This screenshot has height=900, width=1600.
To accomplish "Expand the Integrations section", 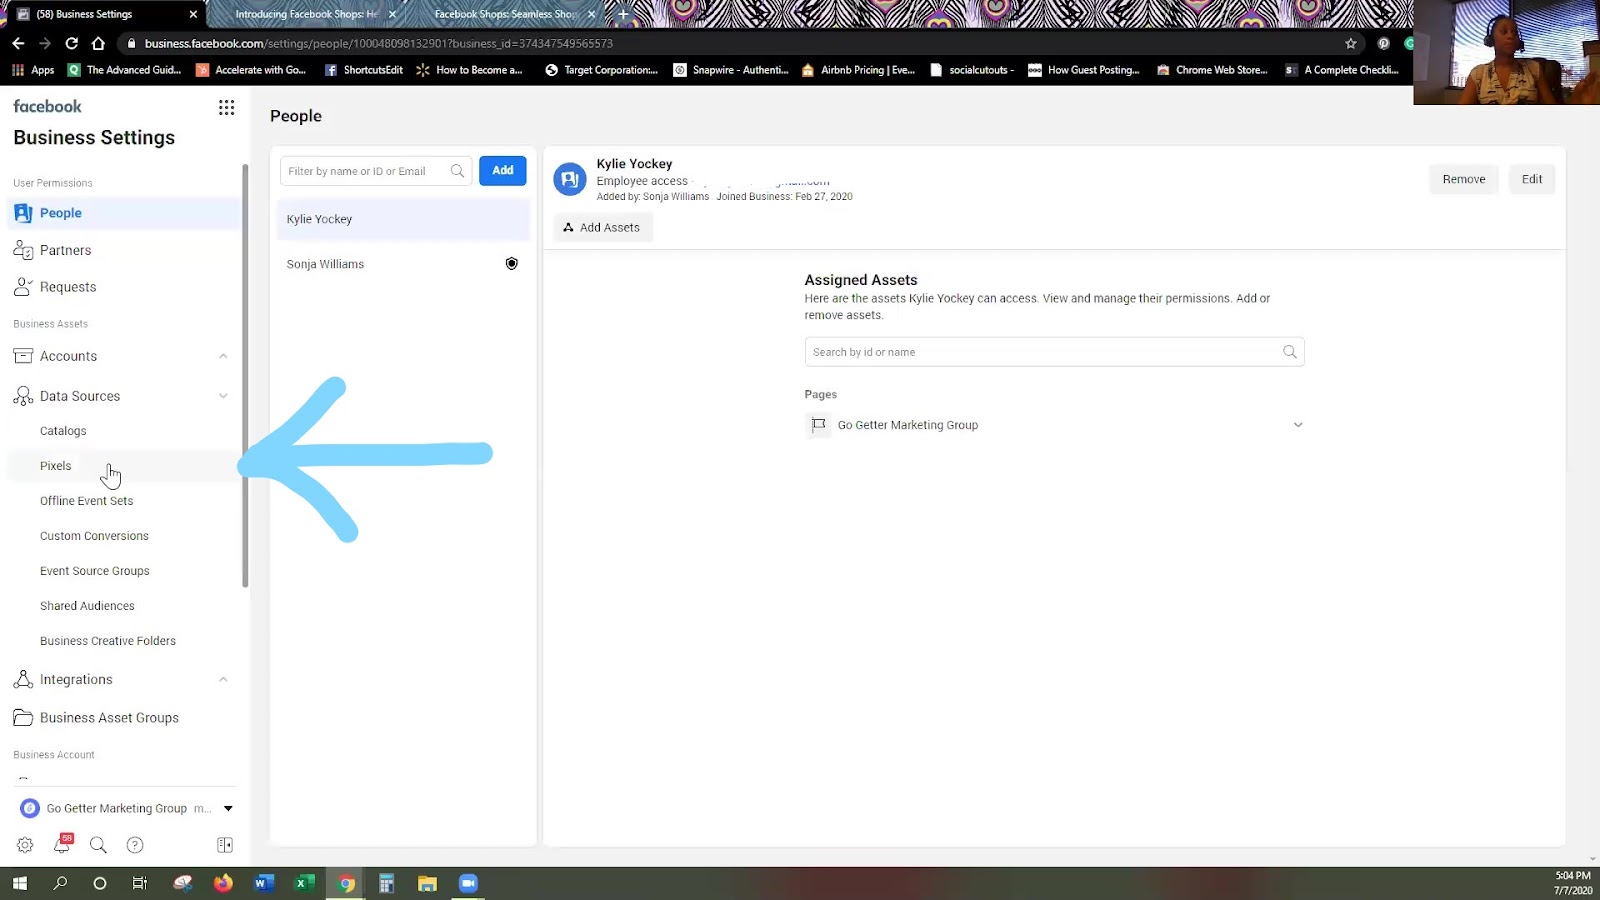I will coord(223,680).
